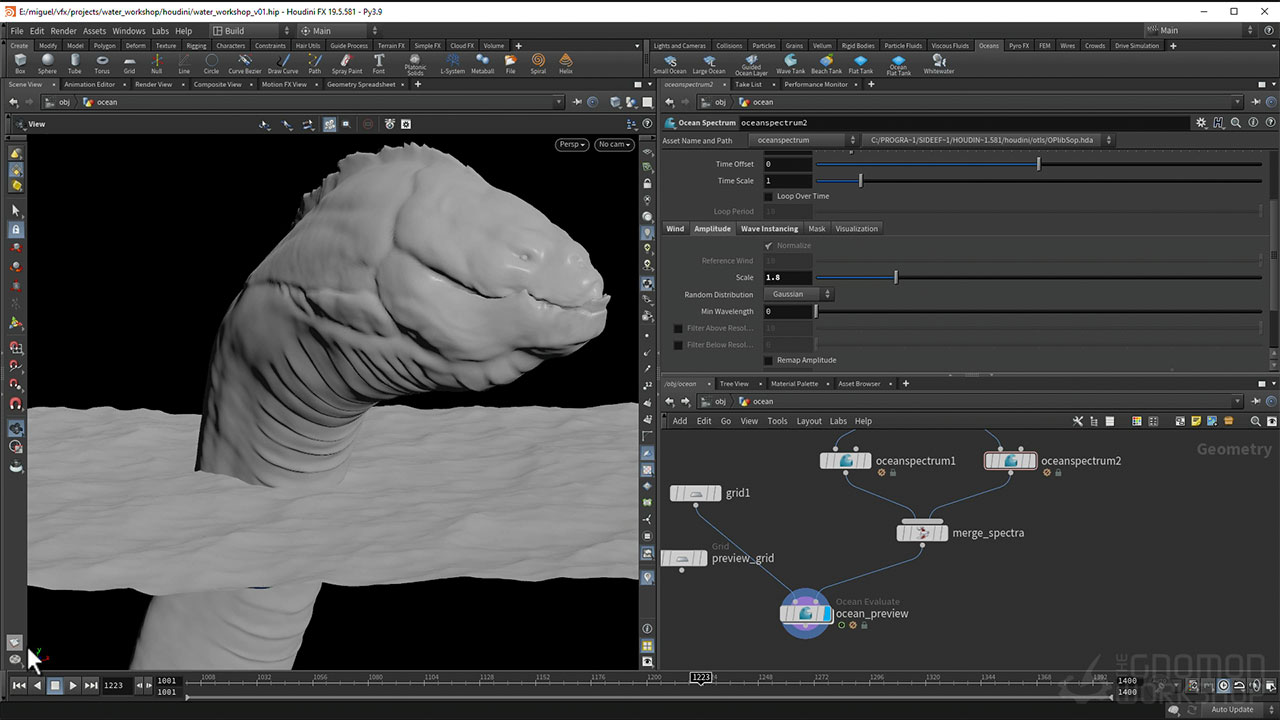
Task: Click the merge_spectra node
Action: (x=922, y=533)
